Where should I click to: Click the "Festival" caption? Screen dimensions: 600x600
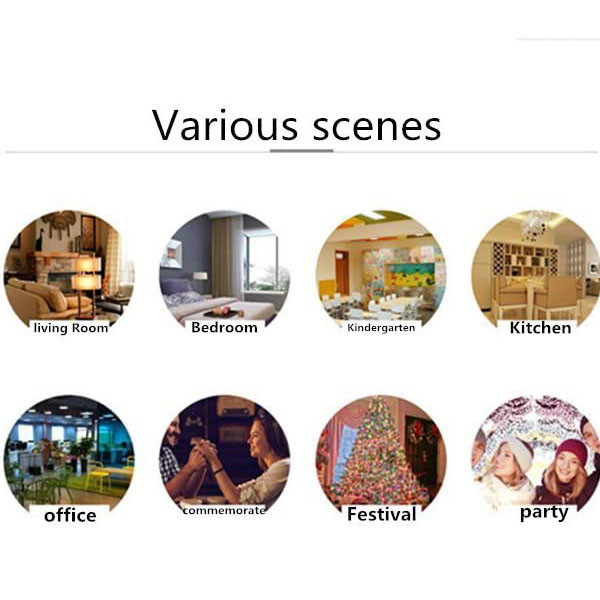(382, 514)
